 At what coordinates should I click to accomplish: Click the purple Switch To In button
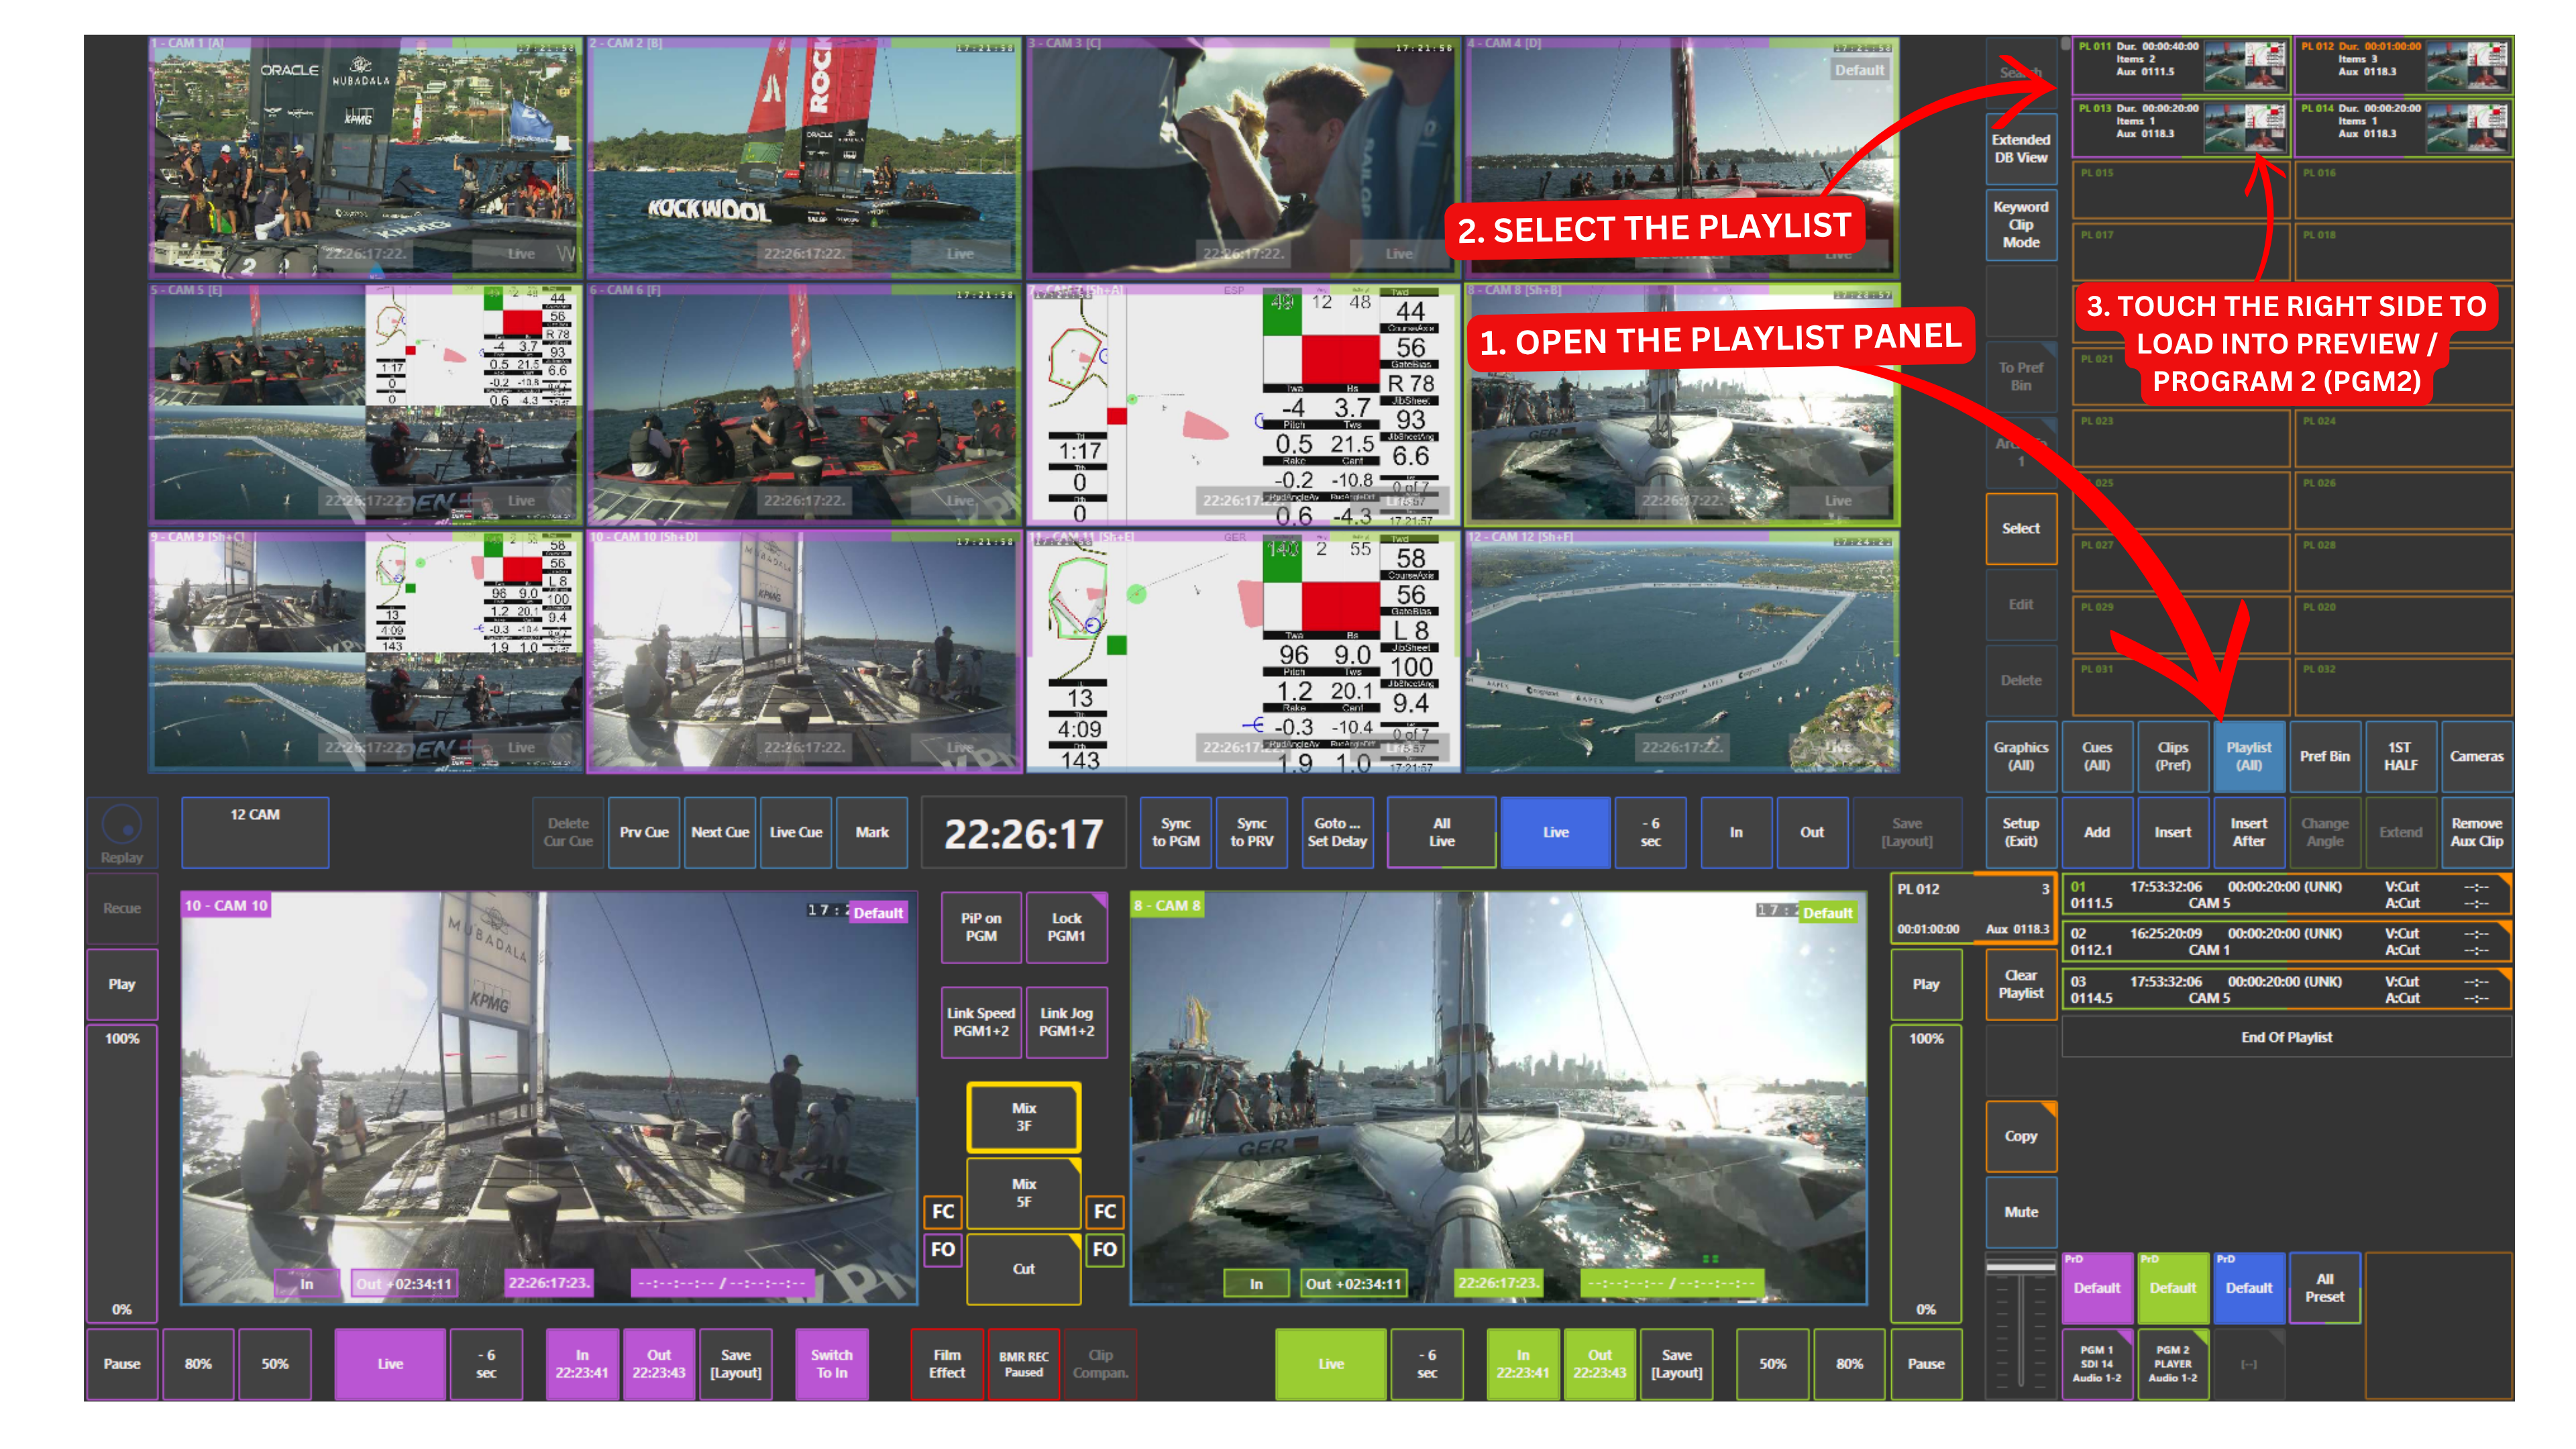coord(832,1364)
